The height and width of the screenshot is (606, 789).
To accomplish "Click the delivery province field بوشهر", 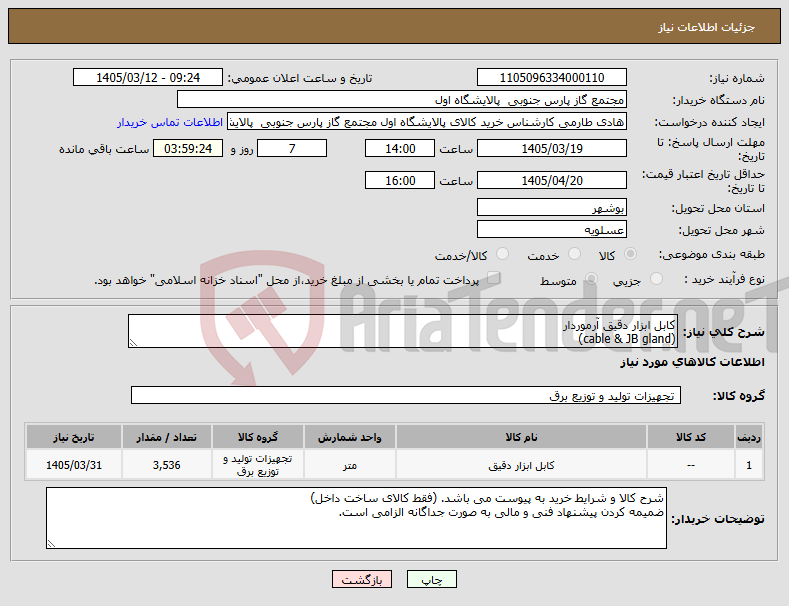I will point(551,207).
